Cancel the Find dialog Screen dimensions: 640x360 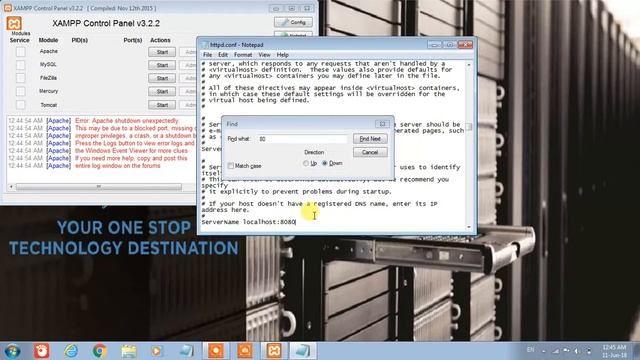tap(370, 152)
